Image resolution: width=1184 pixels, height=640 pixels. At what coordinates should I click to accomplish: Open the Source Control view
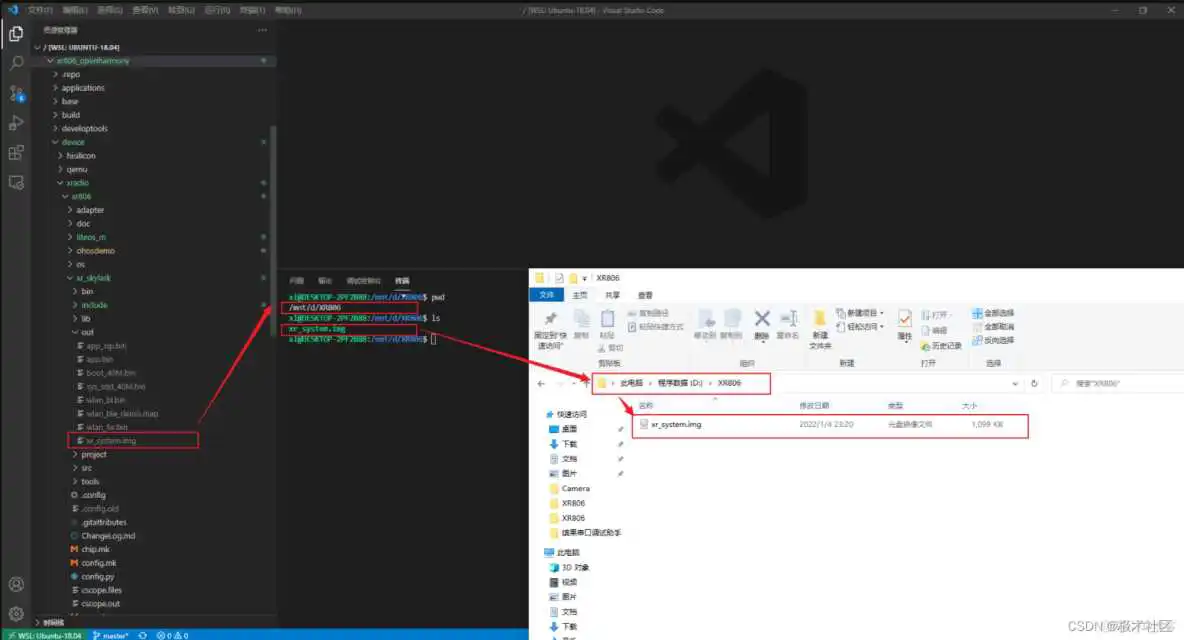click(16, 93)
